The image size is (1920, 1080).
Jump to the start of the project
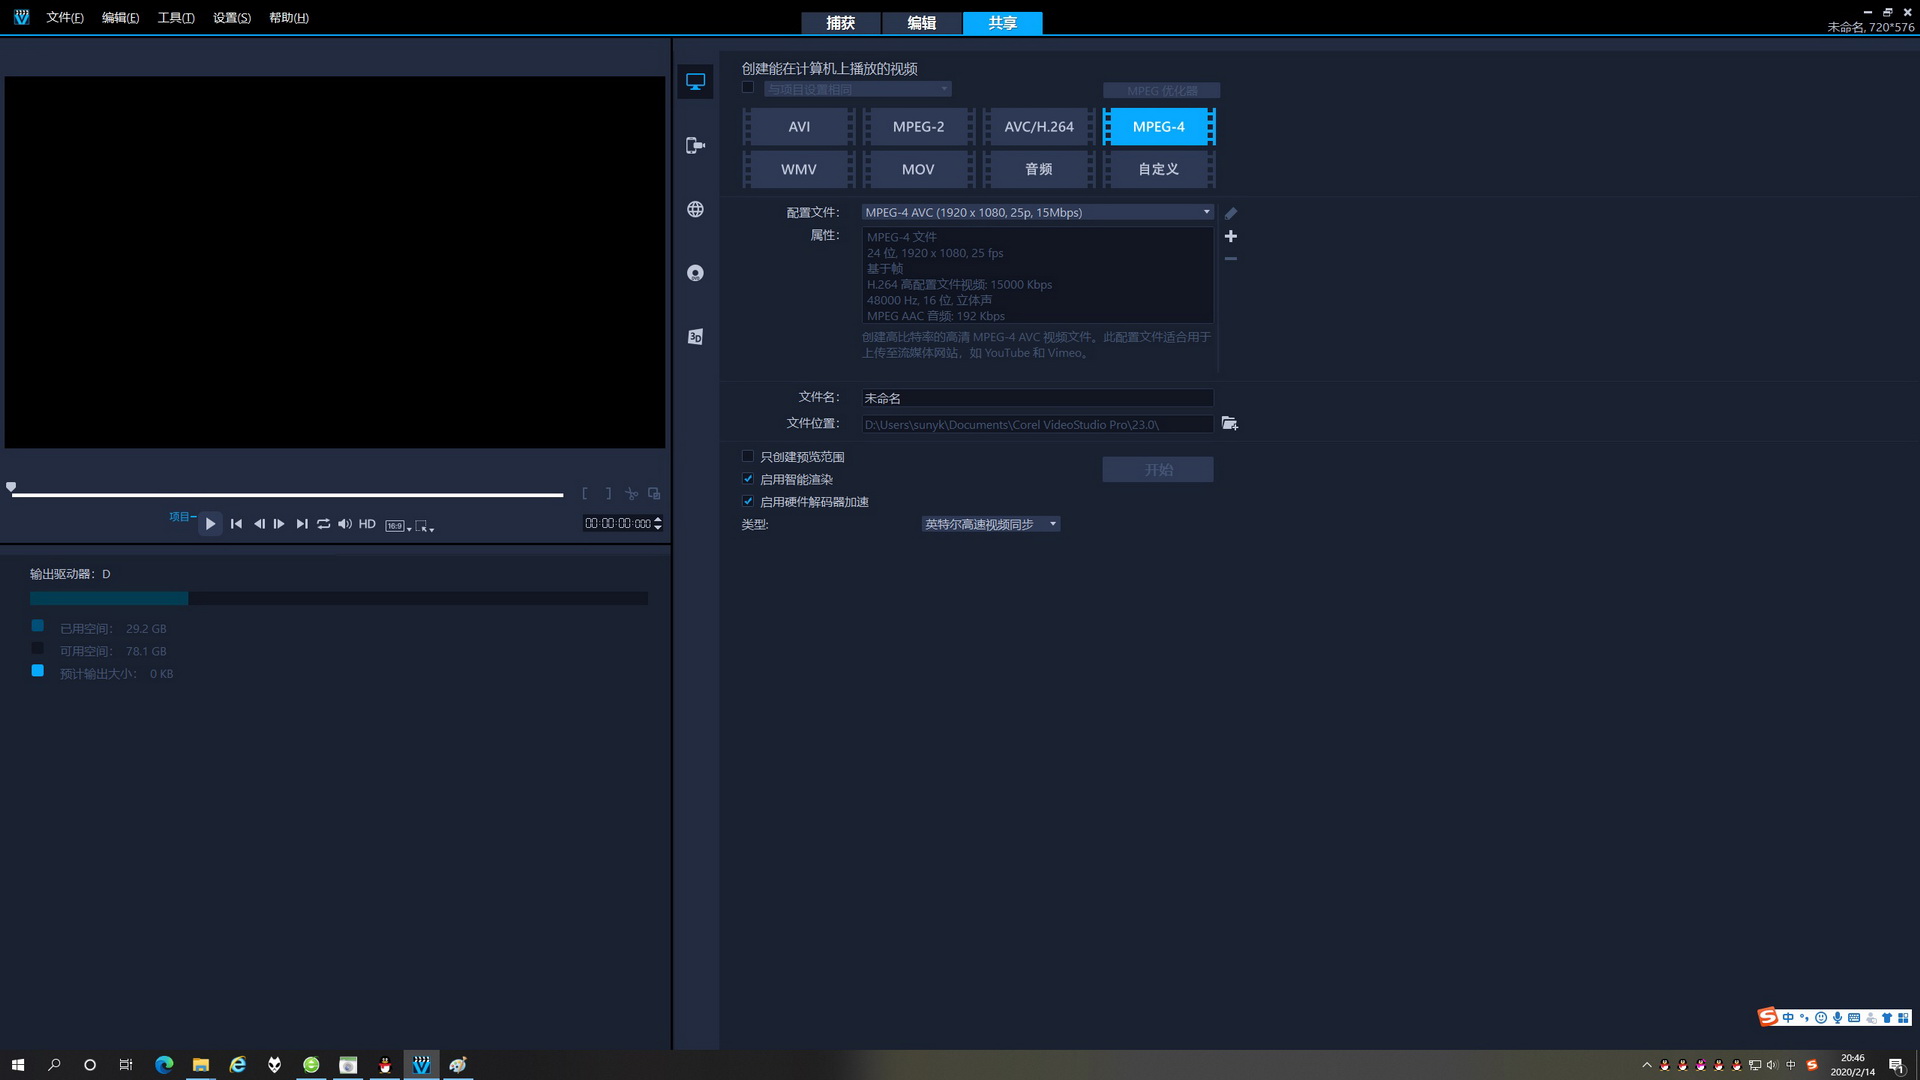click(x=236, y=524)
